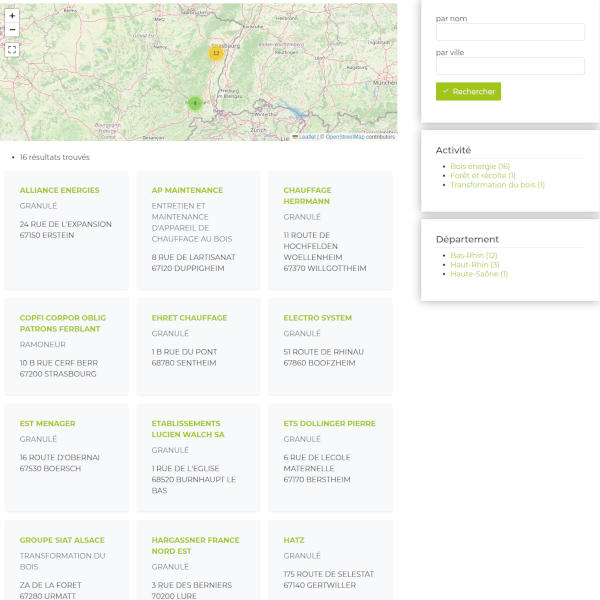
Task: Open EST MENAGER listing
Action: (47, 424)
